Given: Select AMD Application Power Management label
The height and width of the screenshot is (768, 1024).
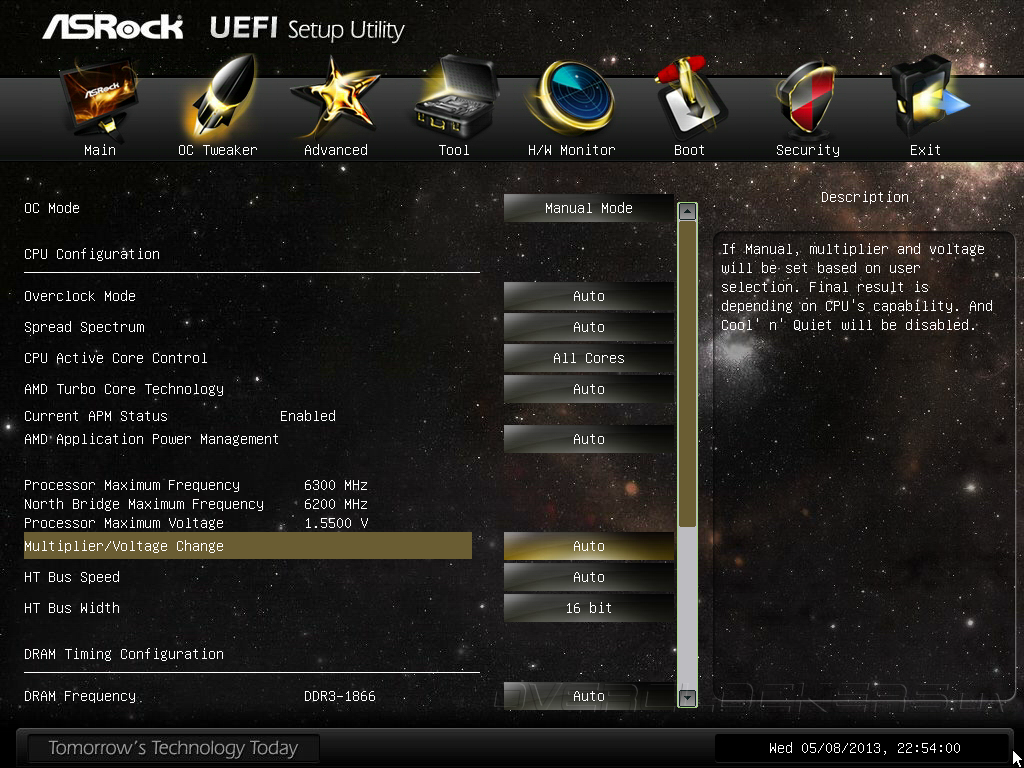Looking at the screenshot, I should tap(152, 440).
